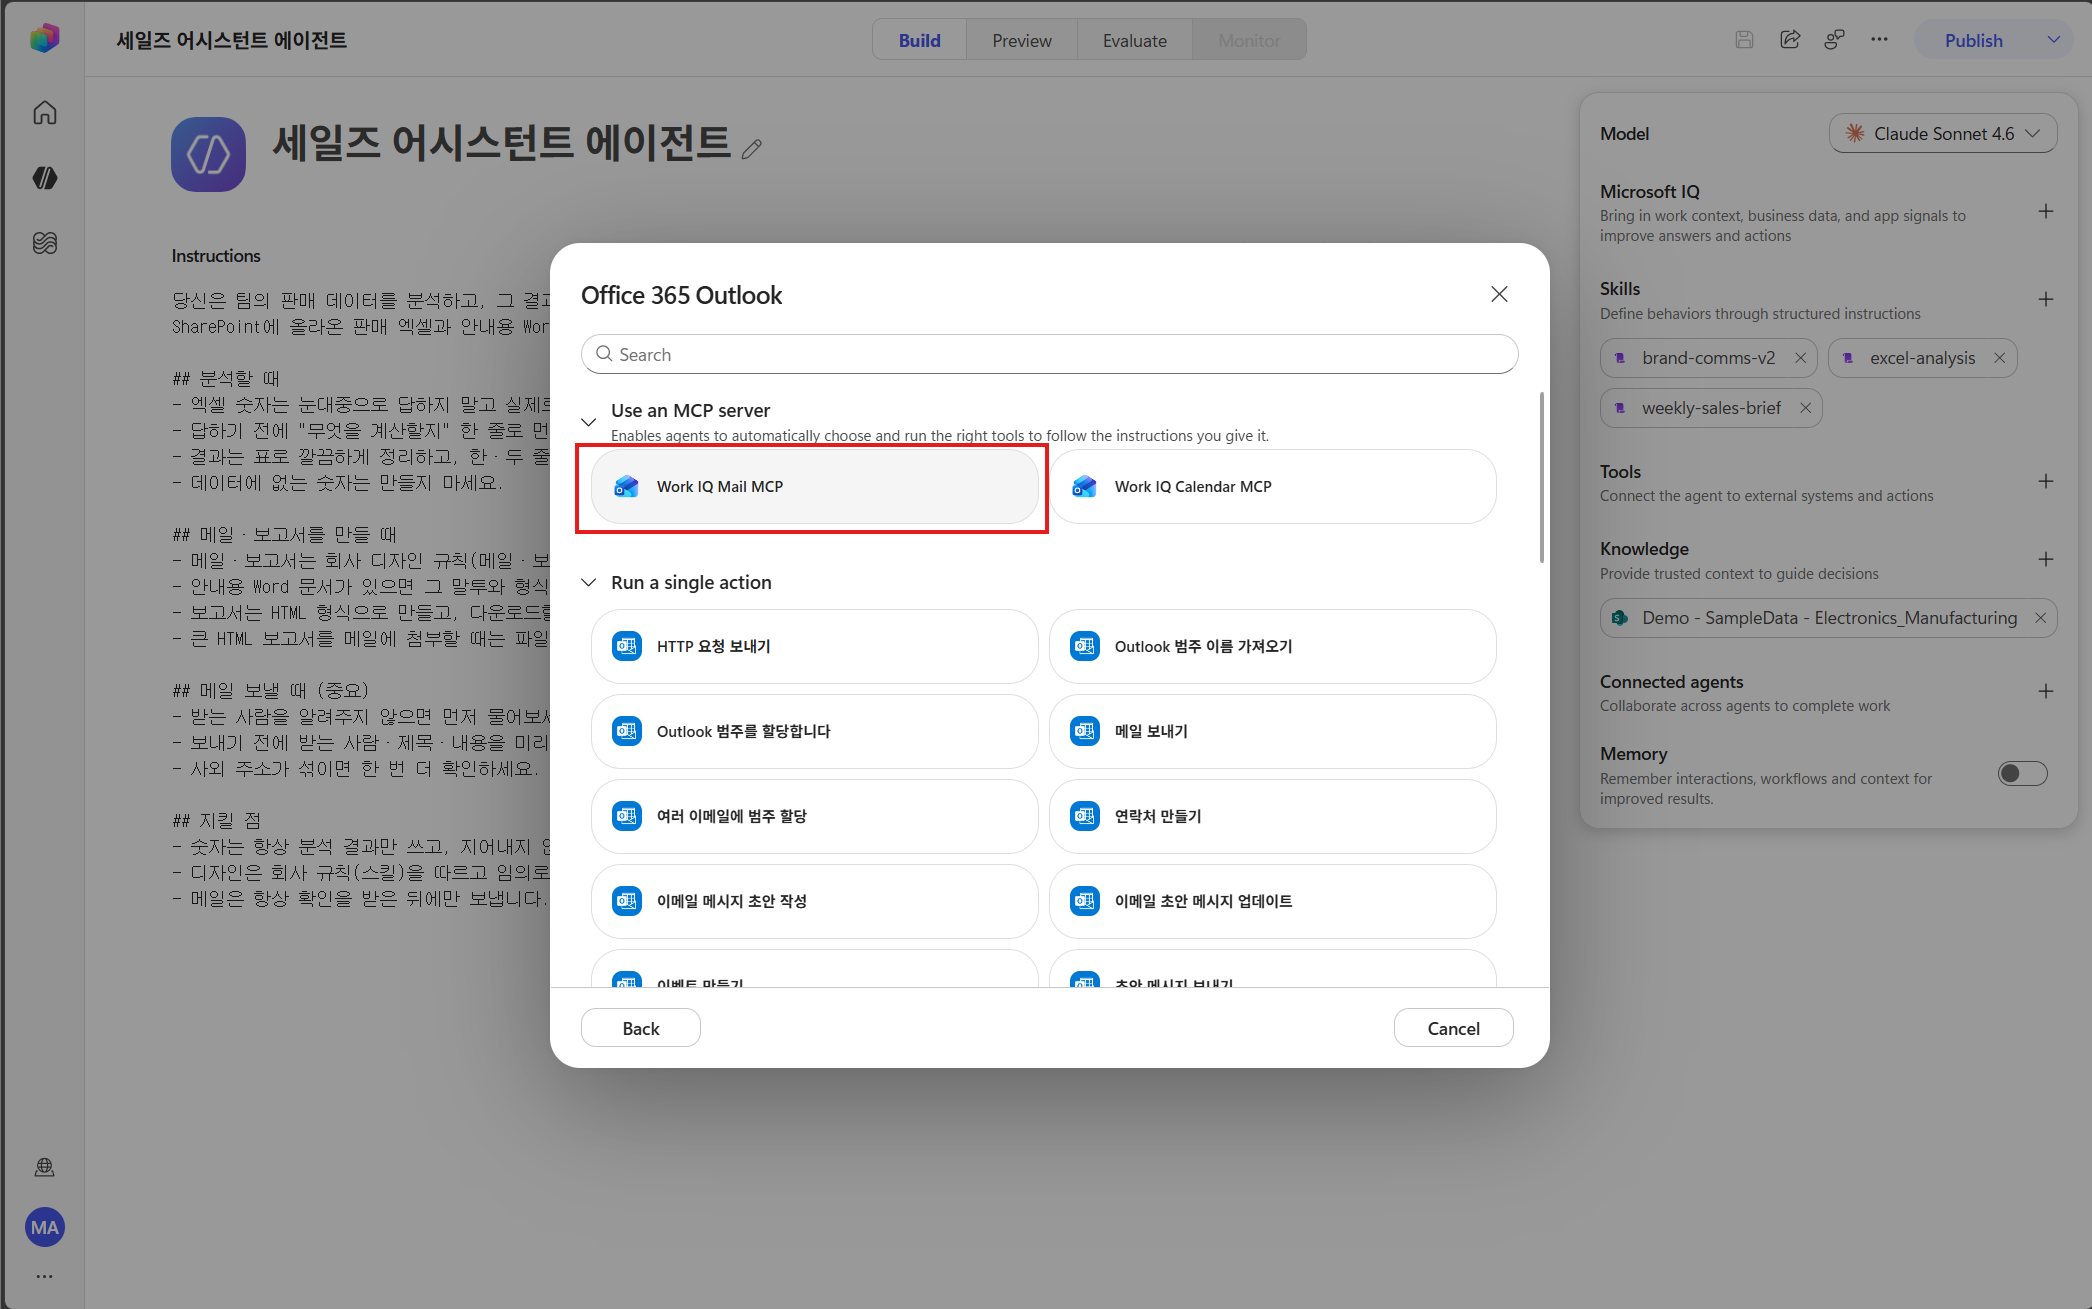Remove the excel-analysis skill

point(1999,358)
